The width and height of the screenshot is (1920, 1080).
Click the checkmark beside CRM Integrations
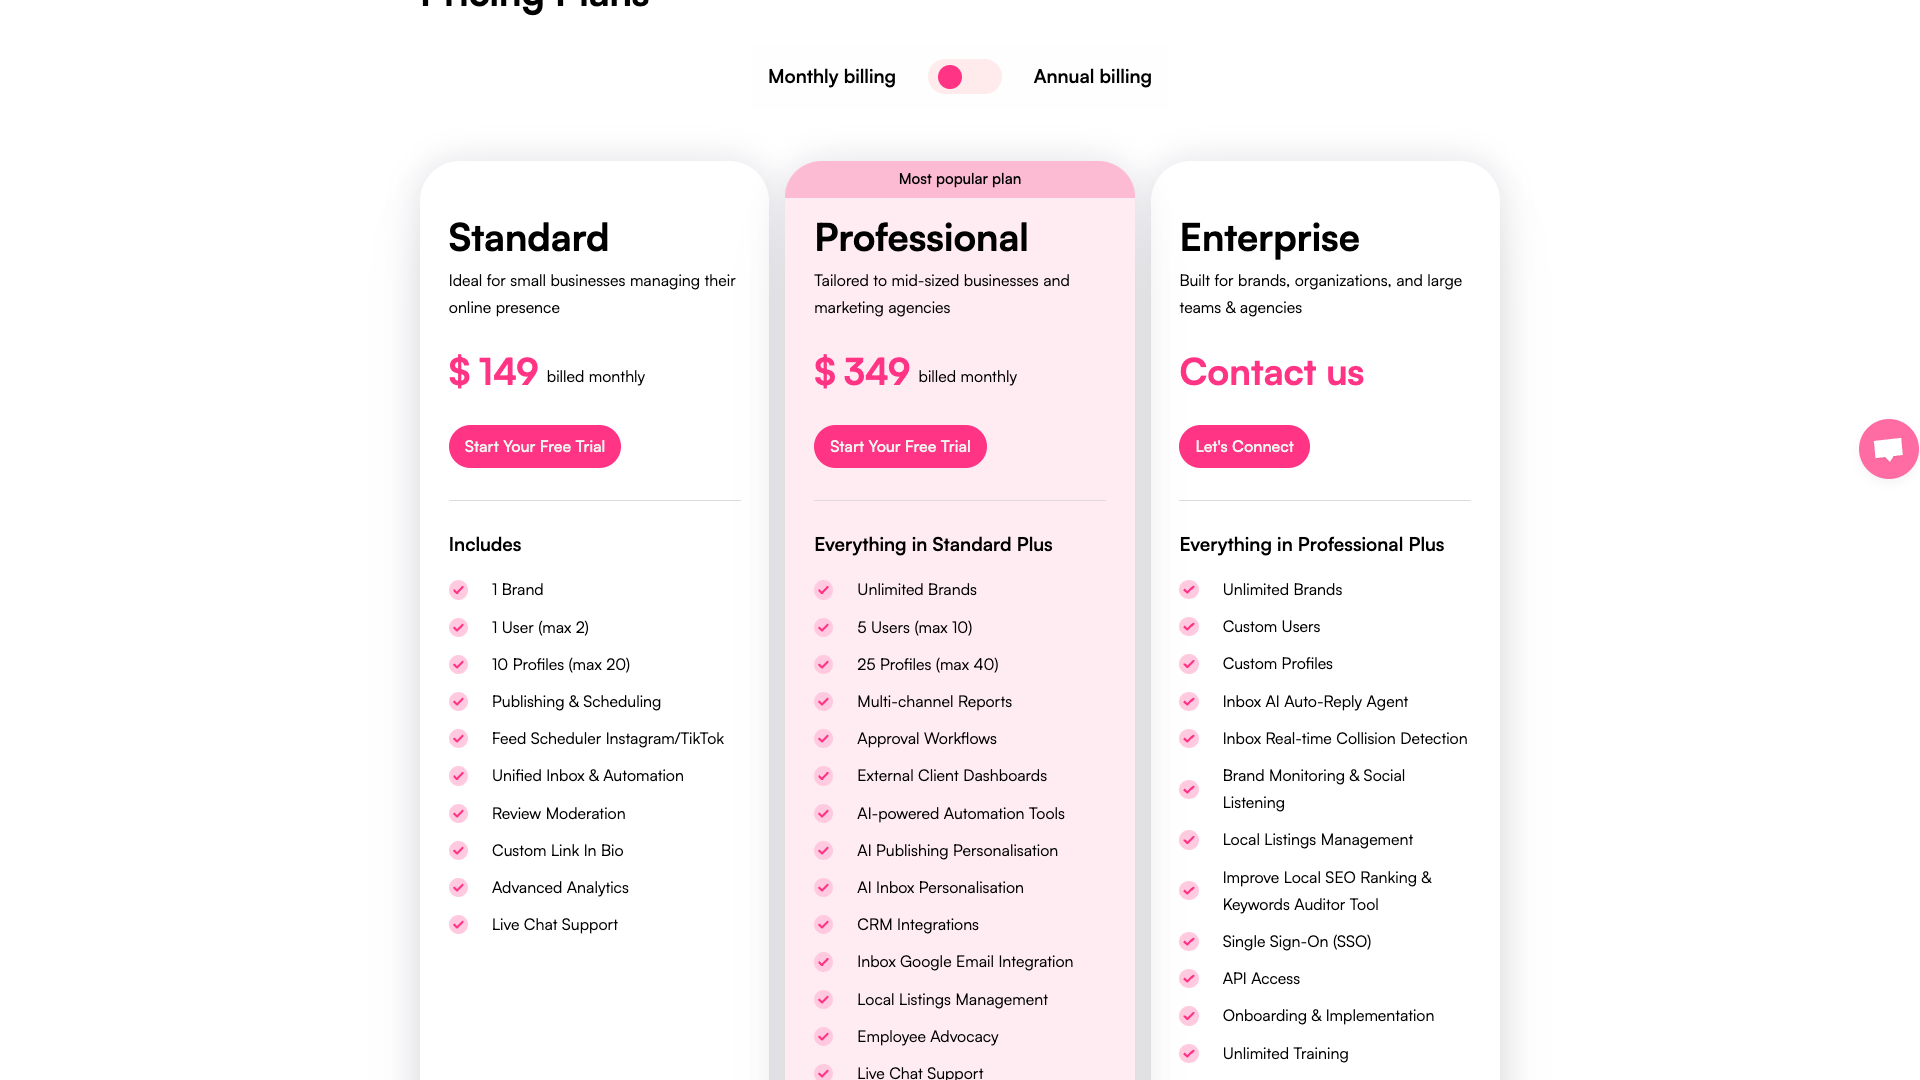[x=823, y=924]
